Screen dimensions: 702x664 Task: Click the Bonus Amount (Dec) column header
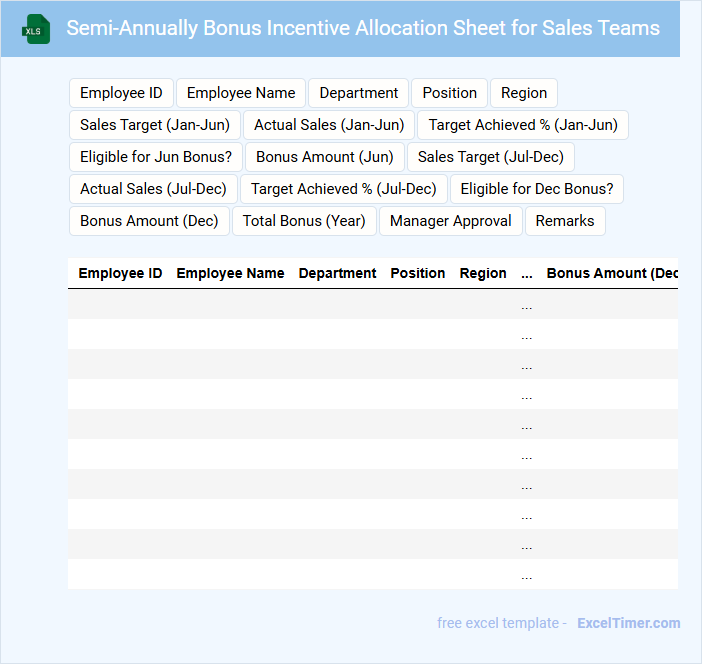pos(612,273)
